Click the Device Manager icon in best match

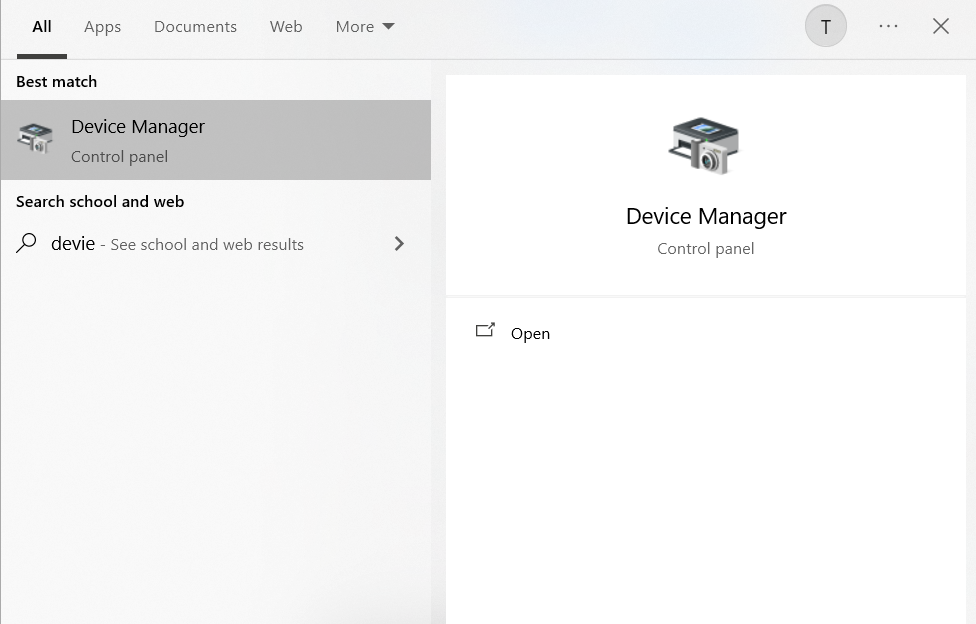(x=35, y=138)
